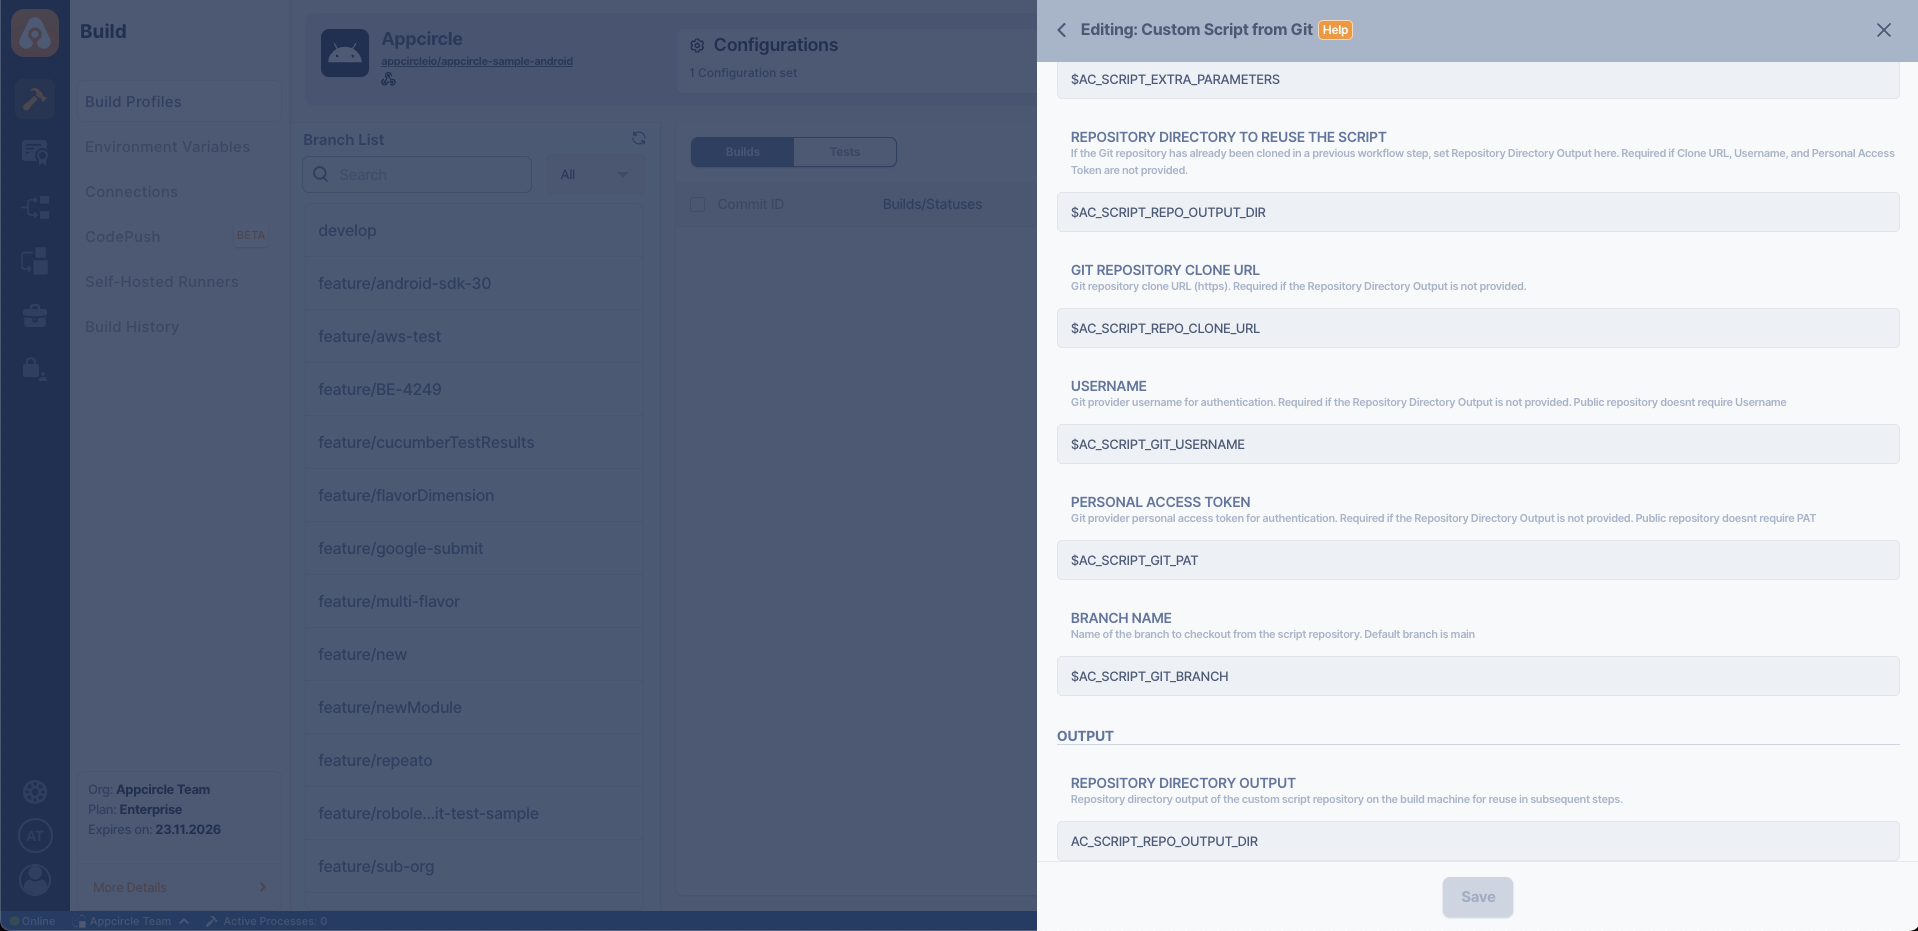Open the user profile avatar icon
Viewport: 1918px width, 931px height.
(35, 879)
